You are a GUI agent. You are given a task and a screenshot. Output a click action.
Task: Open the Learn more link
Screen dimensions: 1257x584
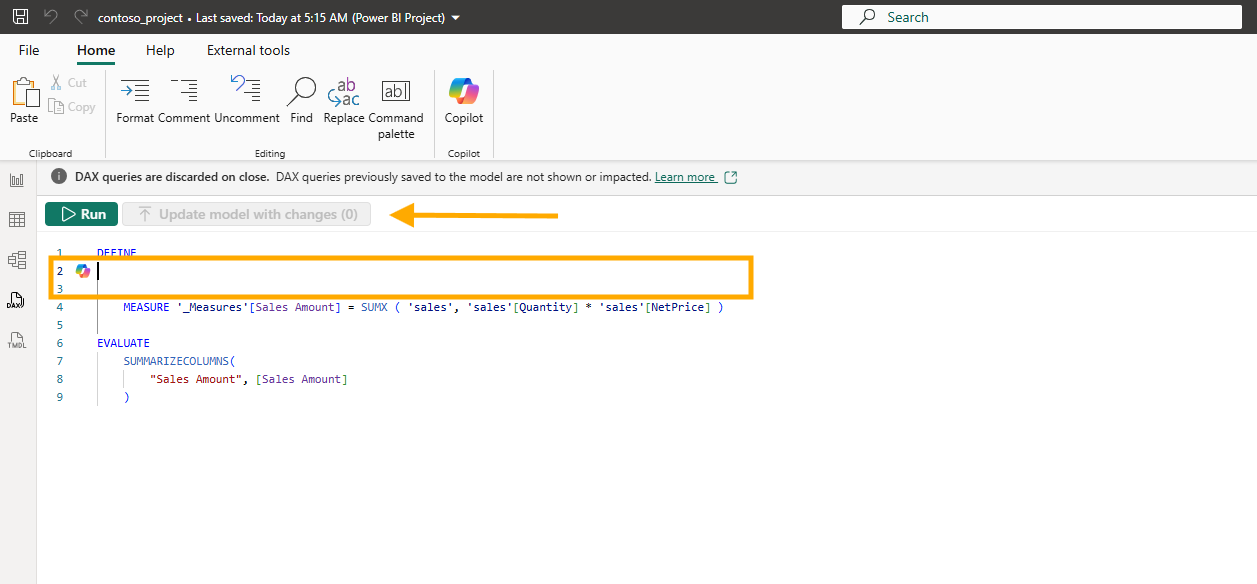[x=685, y=177]
